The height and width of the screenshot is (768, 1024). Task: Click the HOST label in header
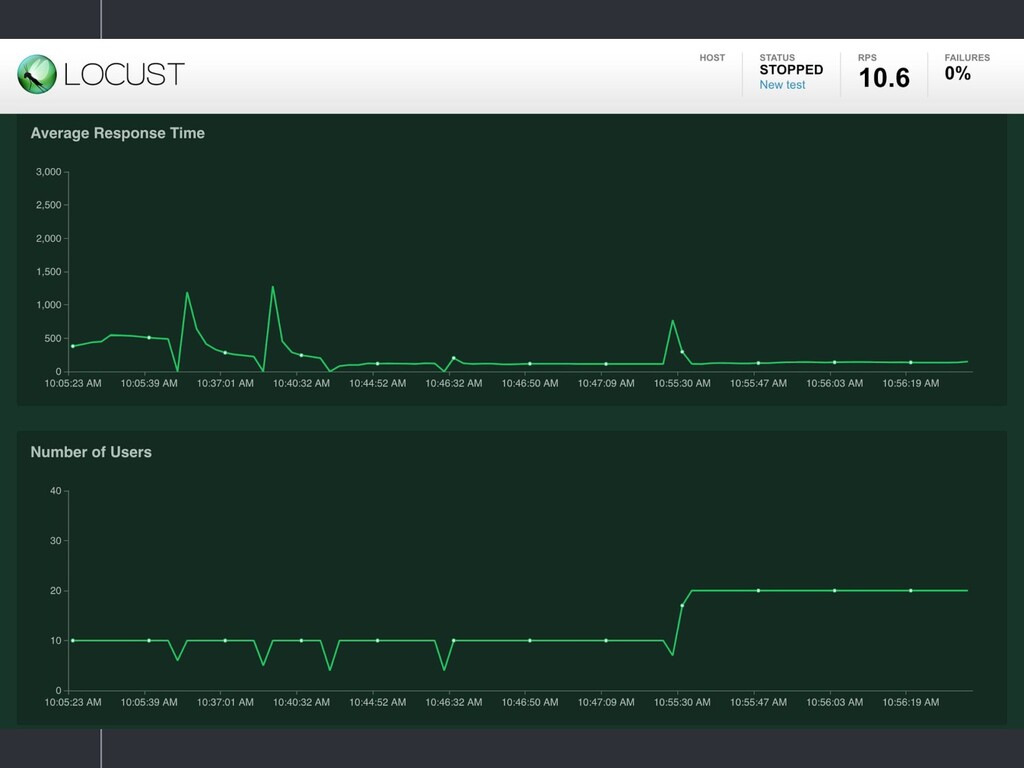pos(712,58)
